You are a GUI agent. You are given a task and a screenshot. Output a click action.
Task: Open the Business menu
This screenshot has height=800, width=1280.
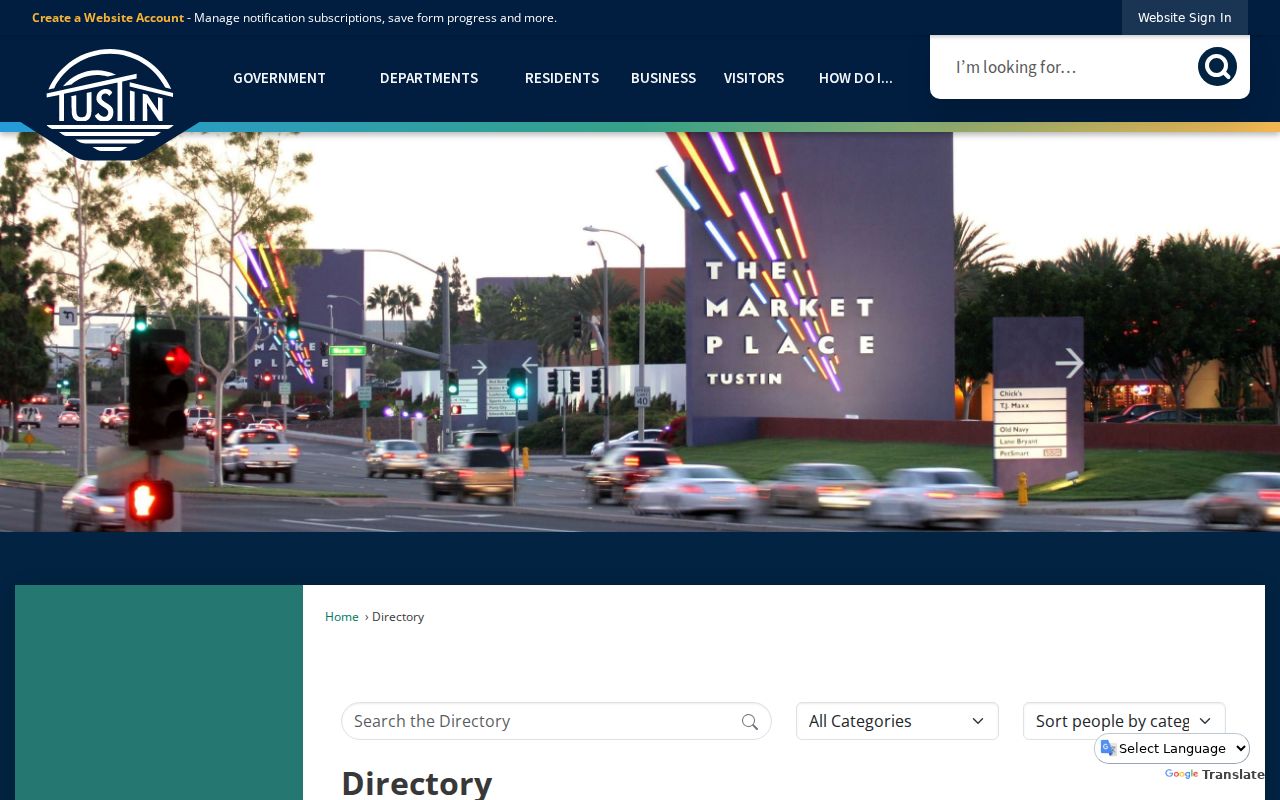pos(663,78)
